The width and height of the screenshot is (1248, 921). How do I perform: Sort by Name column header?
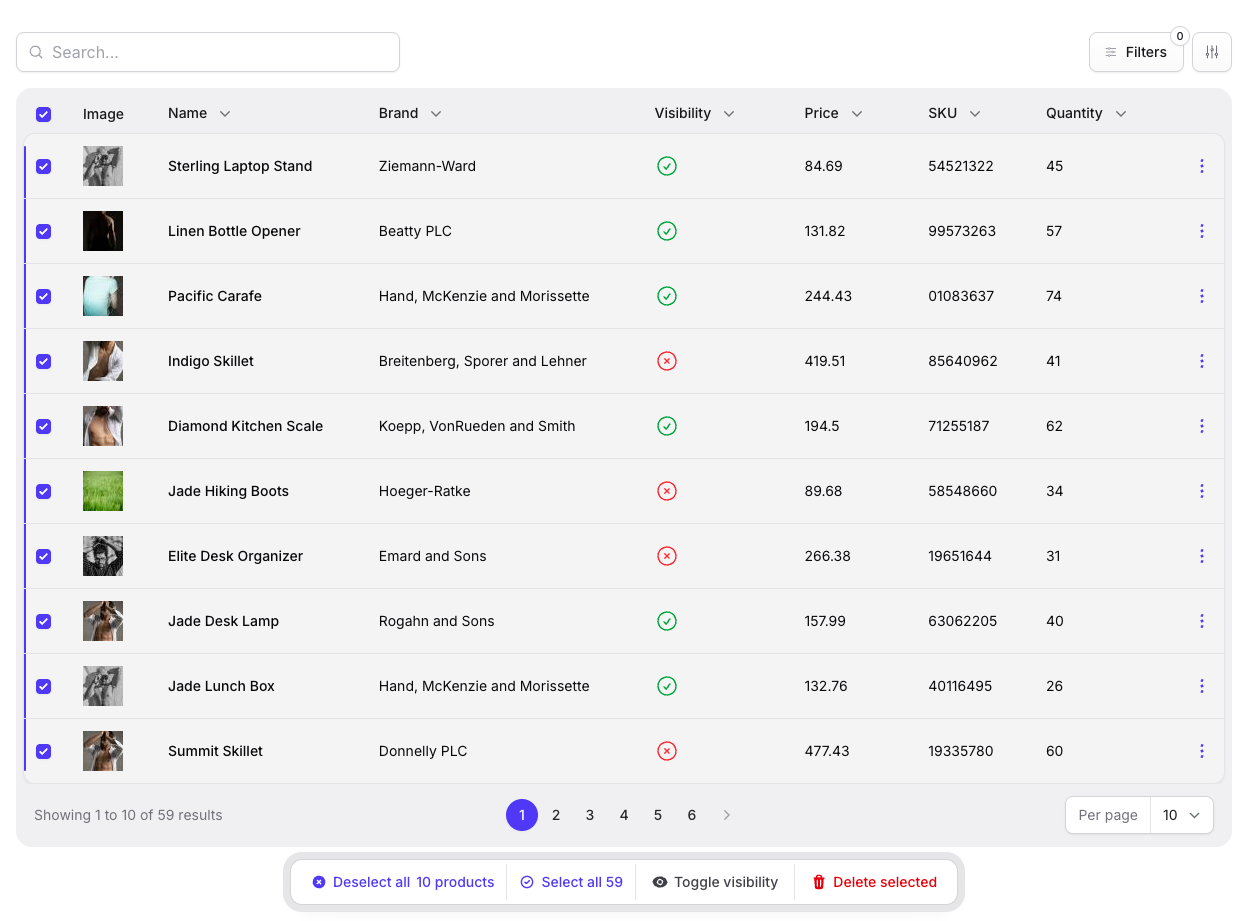[x=199, y=113]
